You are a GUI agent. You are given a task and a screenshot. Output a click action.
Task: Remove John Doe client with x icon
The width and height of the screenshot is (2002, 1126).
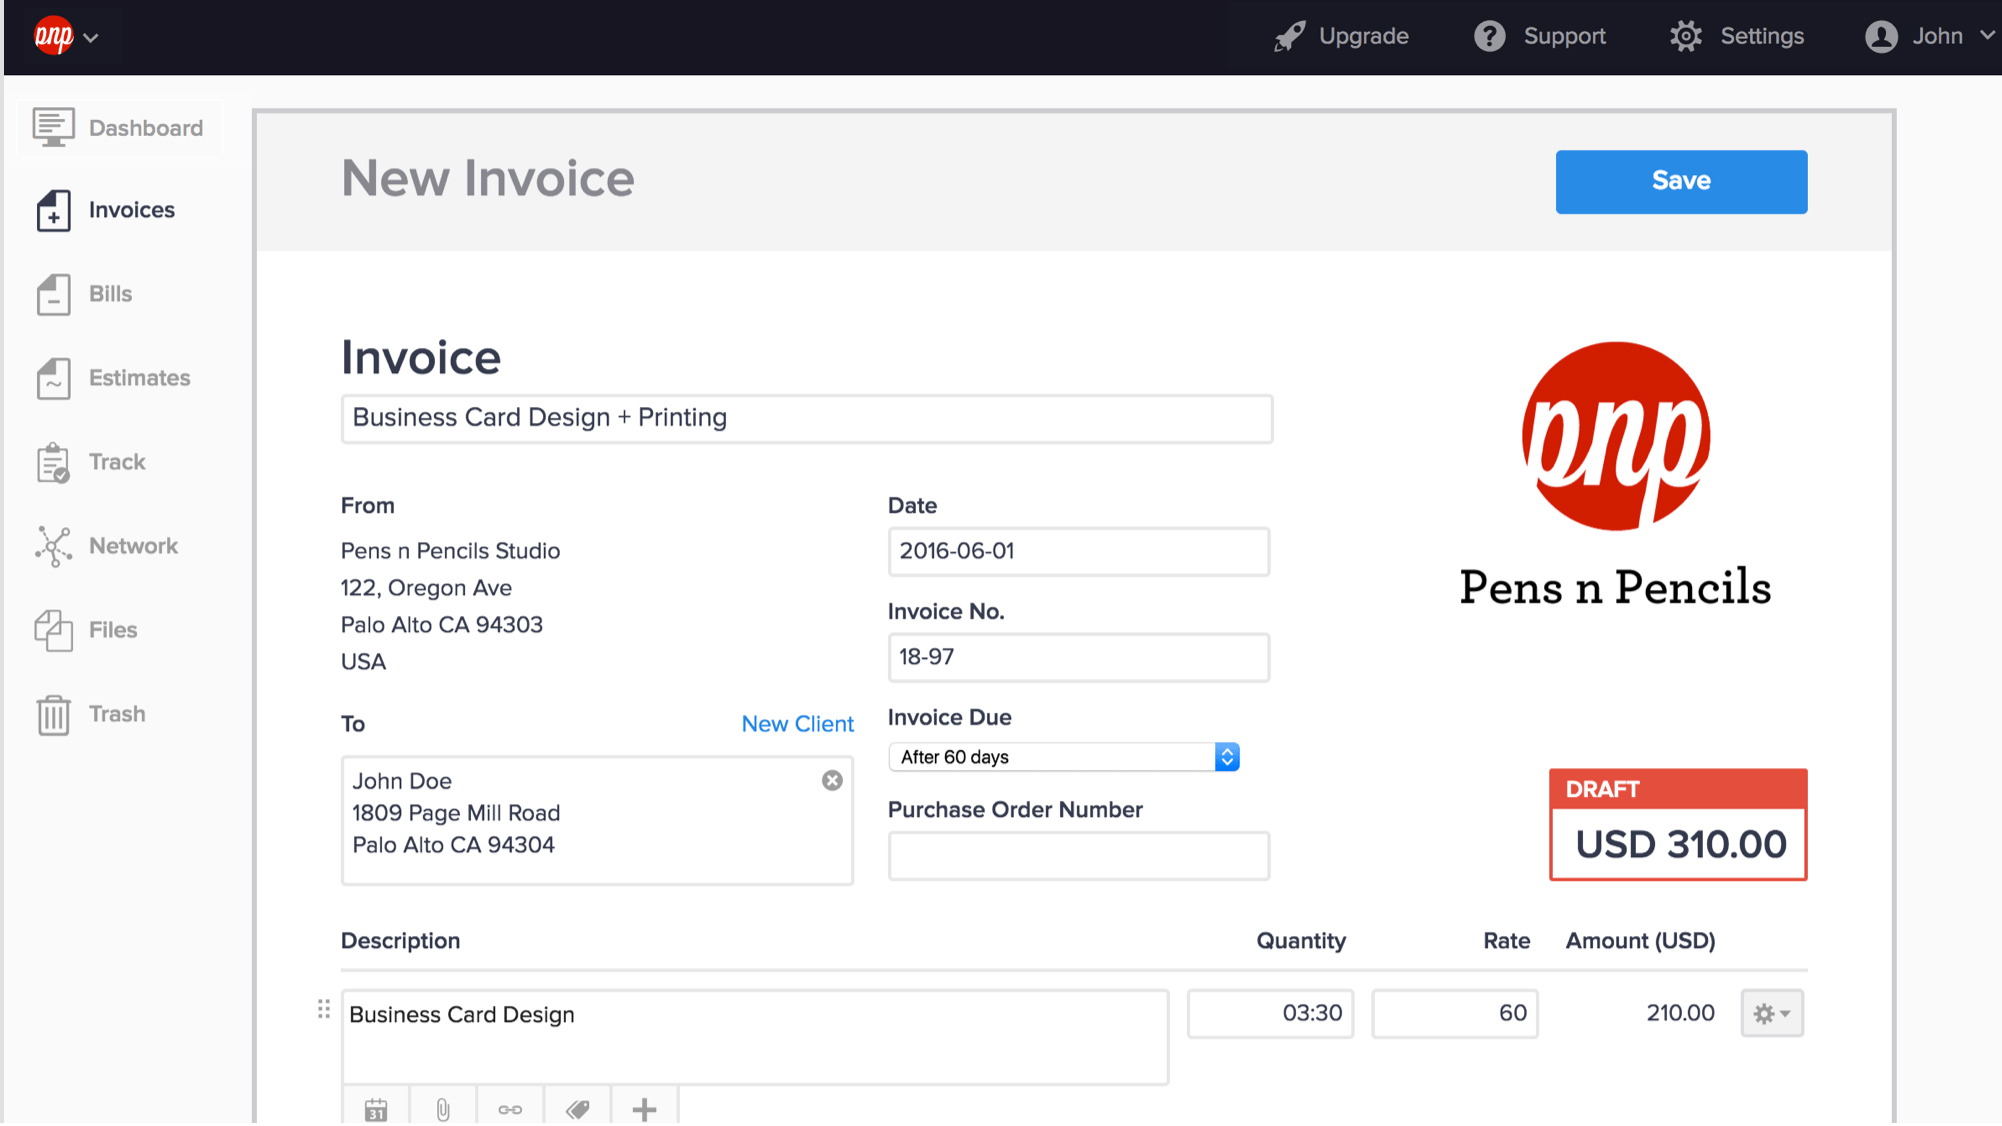coord(832,781)
